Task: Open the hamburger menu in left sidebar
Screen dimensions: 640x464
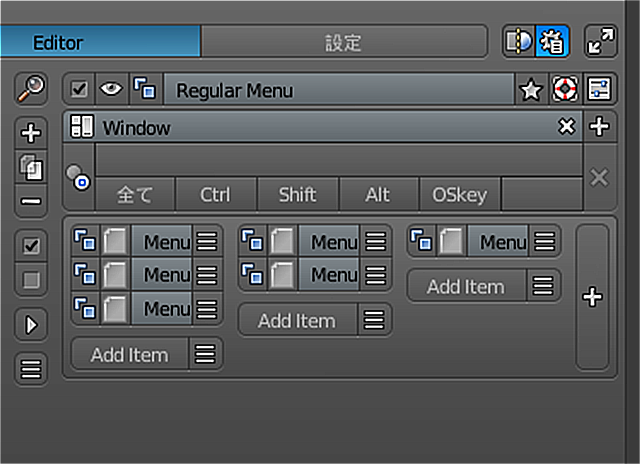Action: [31, 369]
